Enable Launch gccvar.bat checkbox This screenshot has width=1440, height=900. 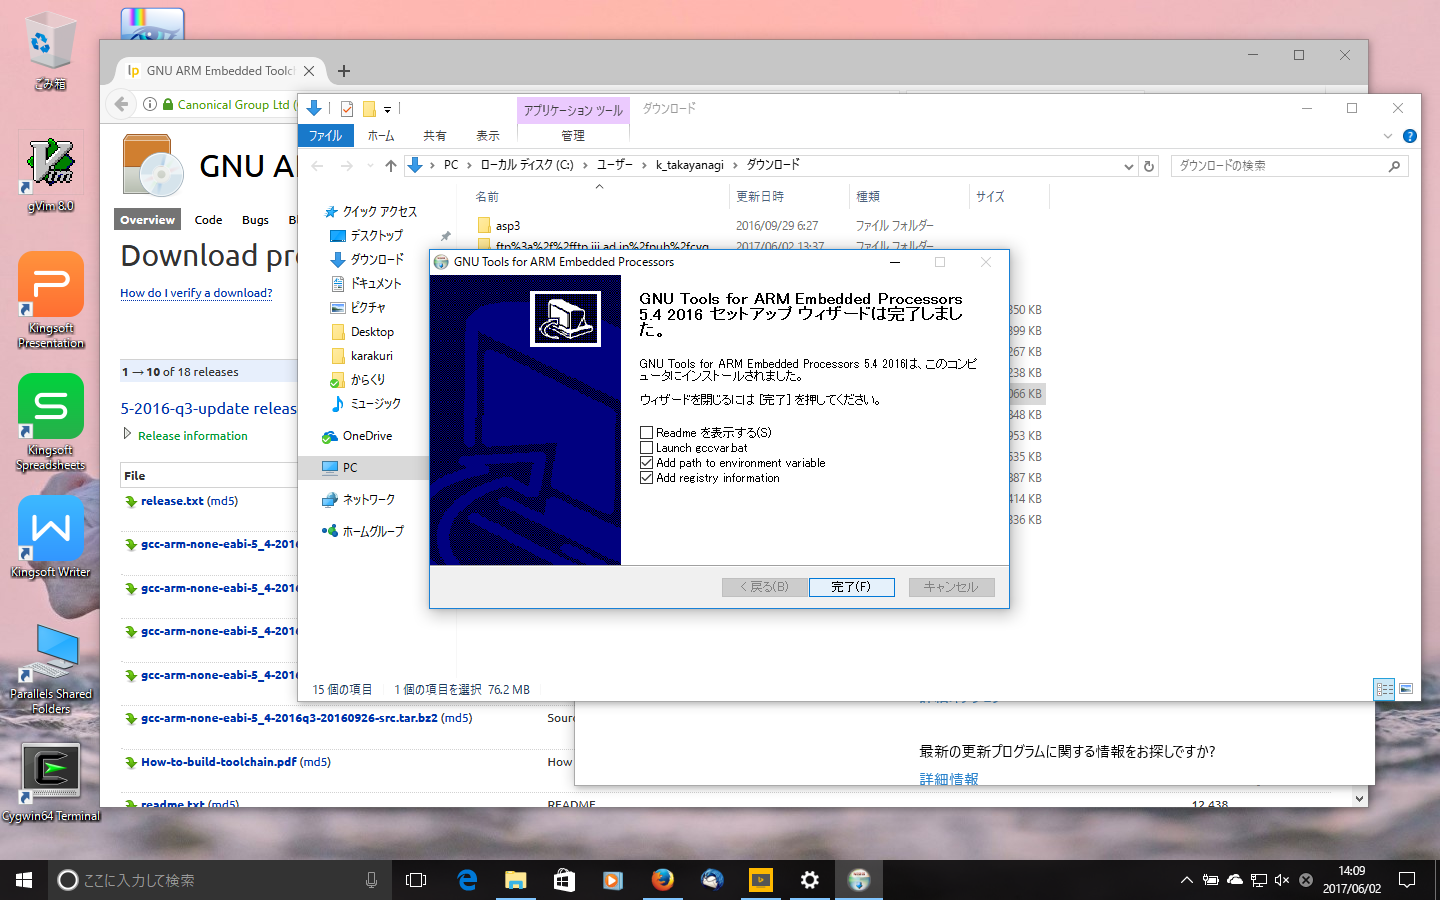tap(646, 448)
